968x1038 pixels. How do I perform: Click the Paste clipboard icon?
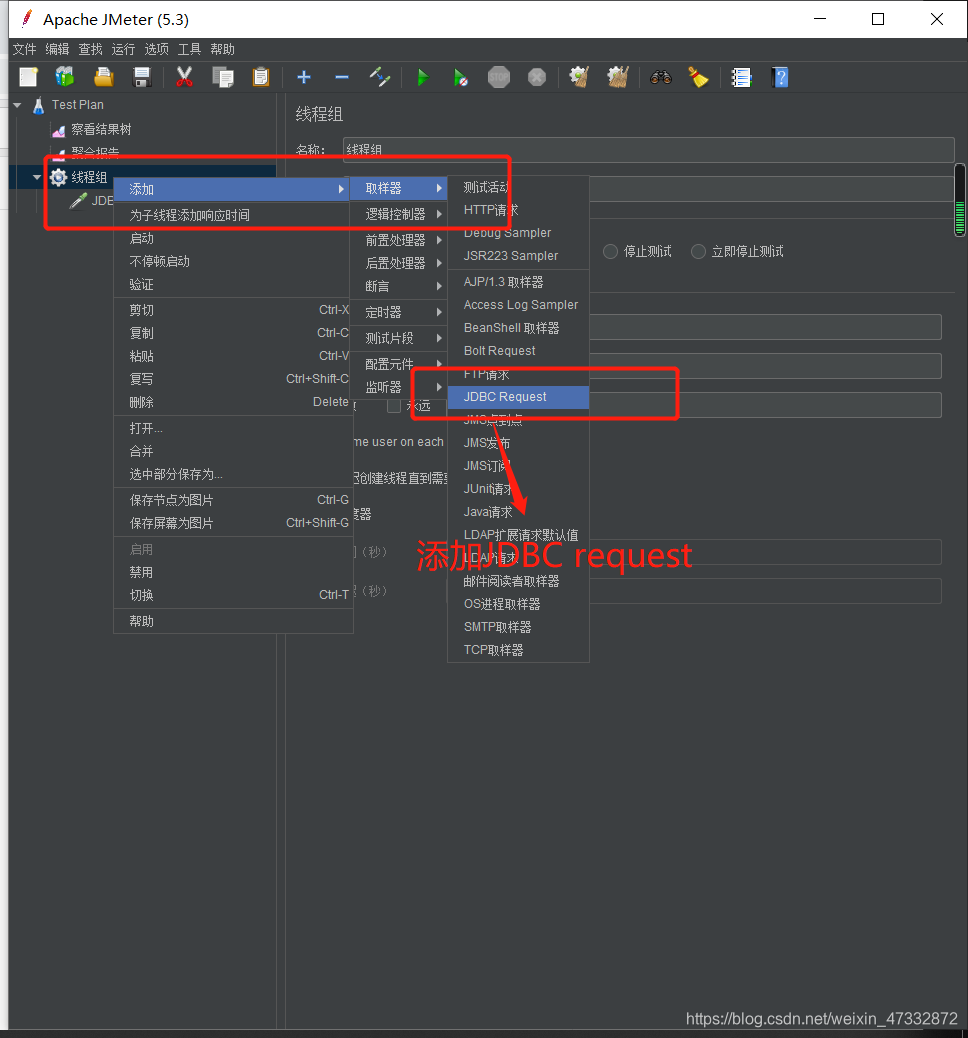(261, 77)
